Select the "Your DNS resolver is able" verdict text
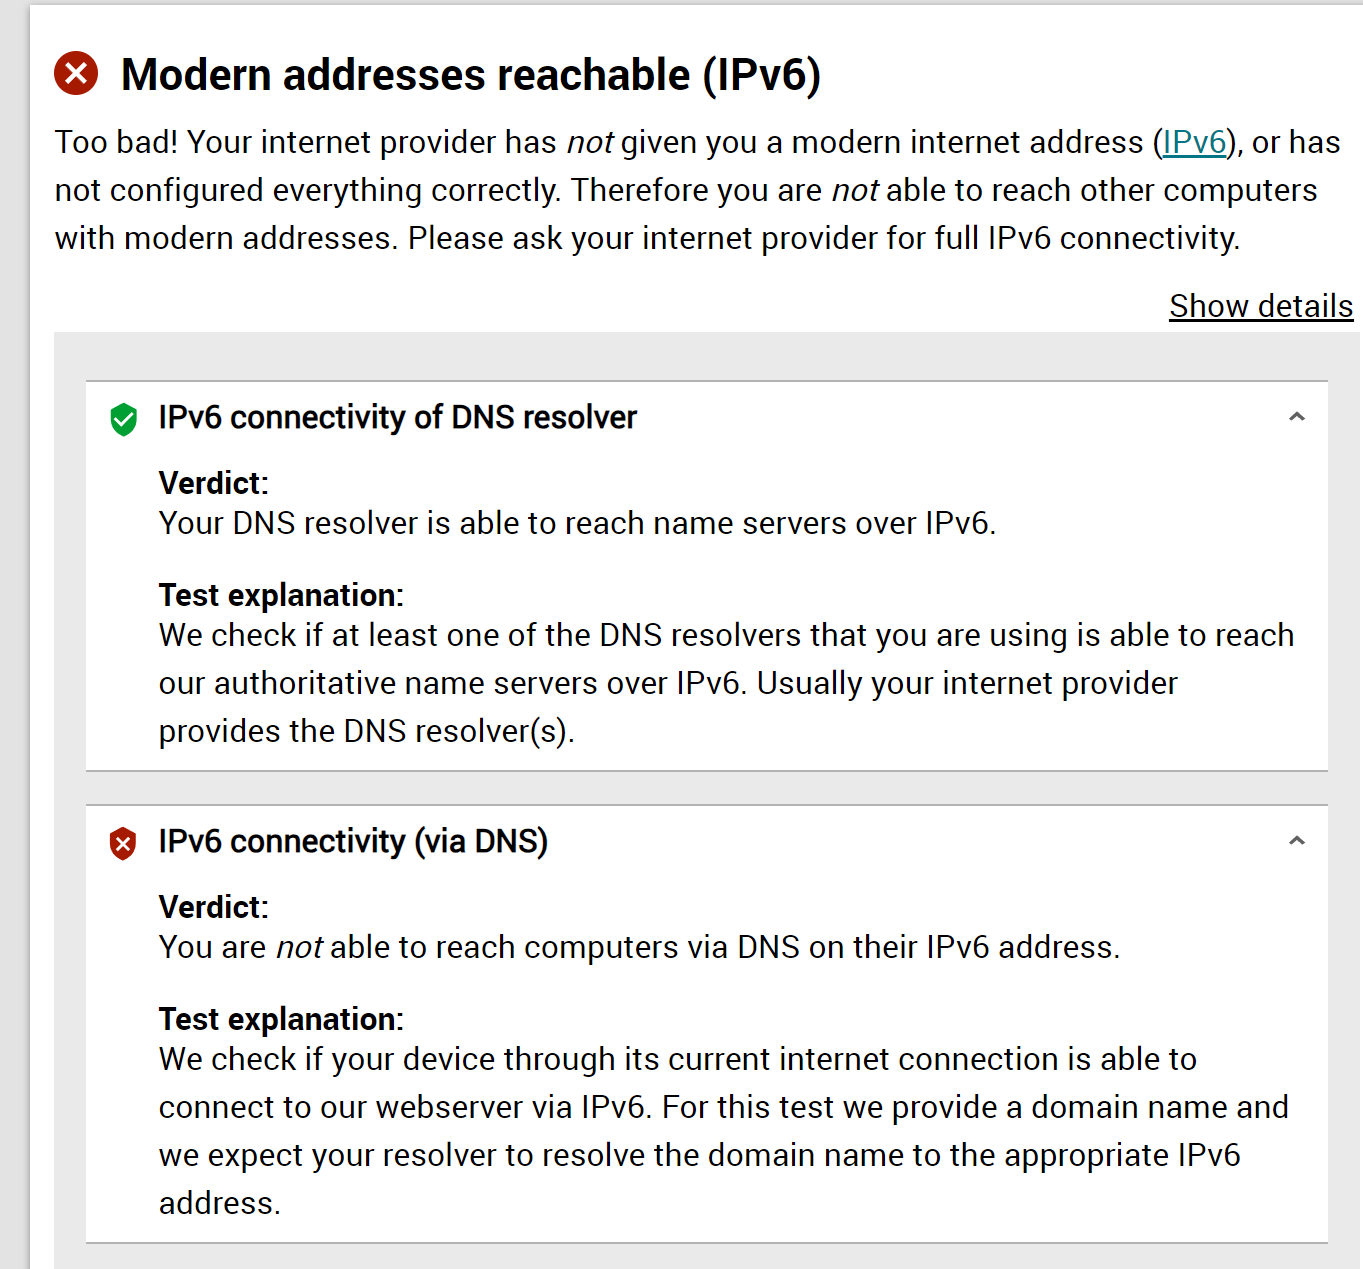1363x1269 pixels. [x=577, y=523]
